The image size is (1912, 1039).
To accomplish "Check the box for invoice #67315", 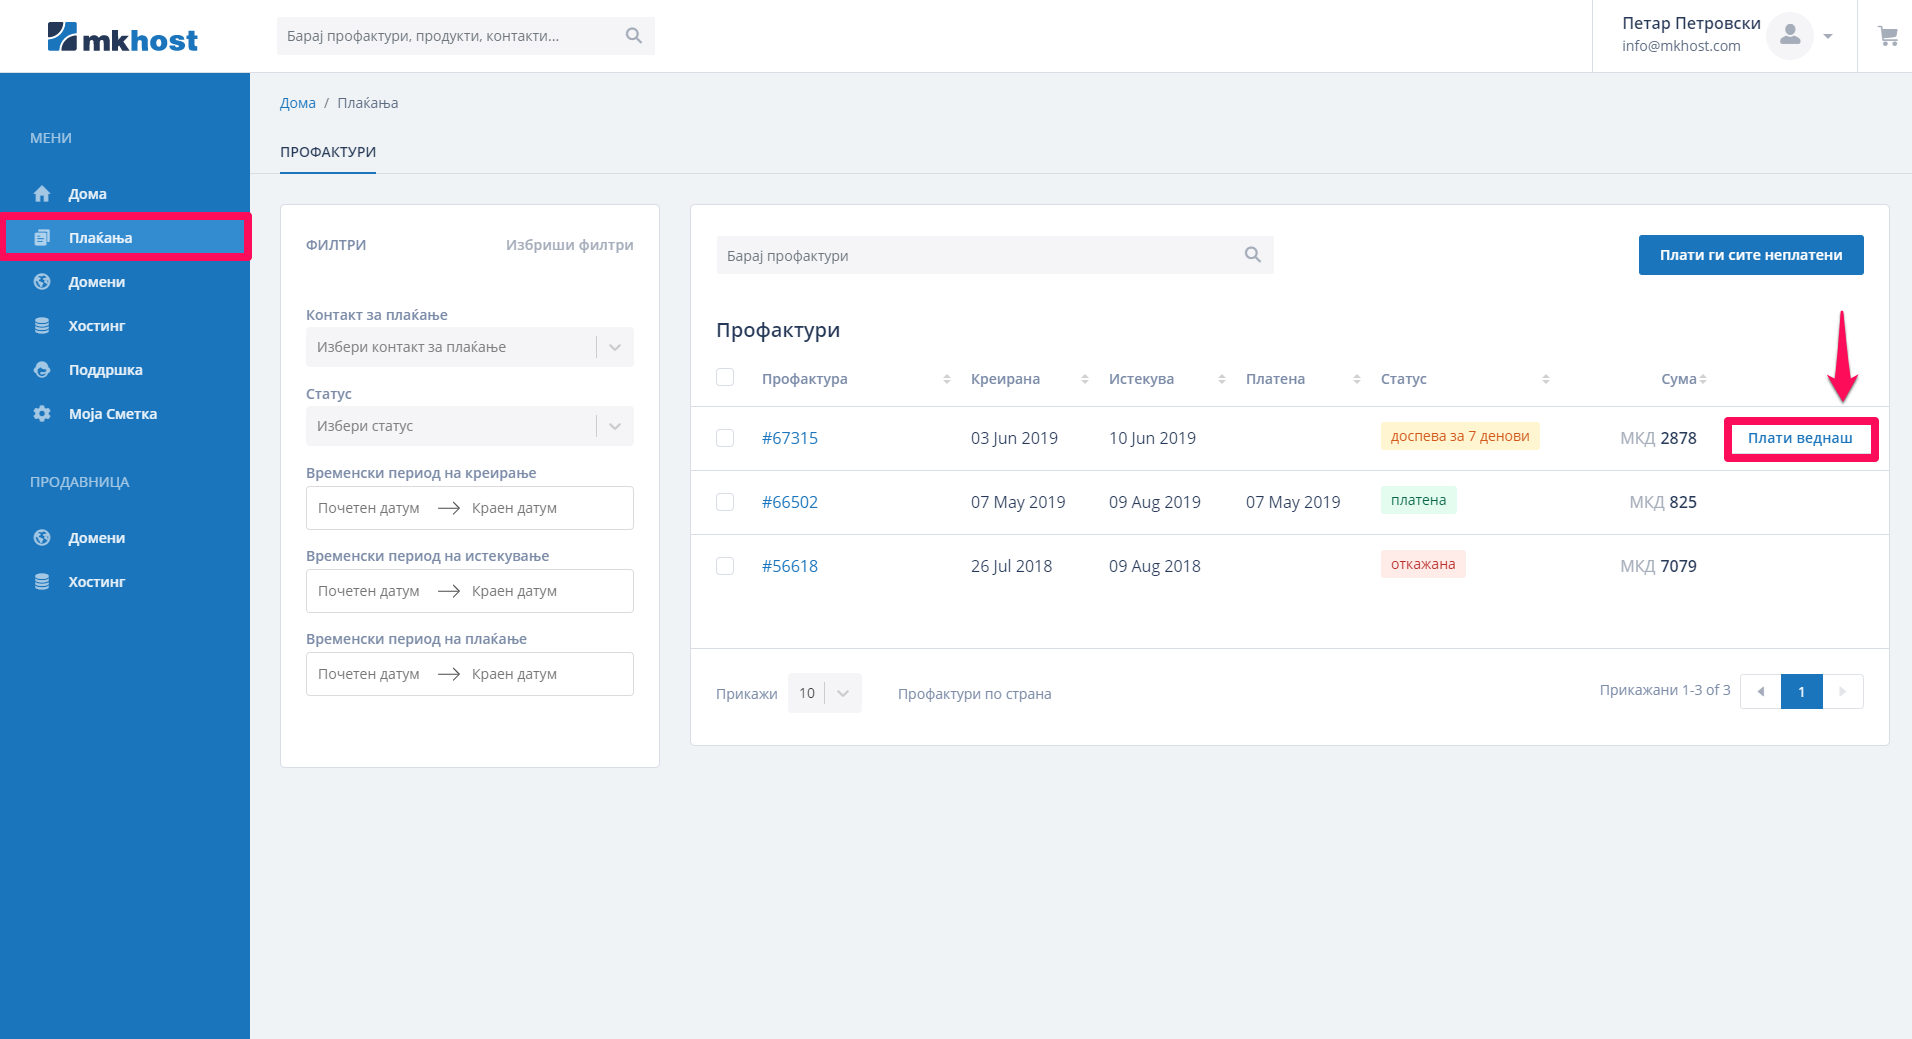I will coord(725,438).
